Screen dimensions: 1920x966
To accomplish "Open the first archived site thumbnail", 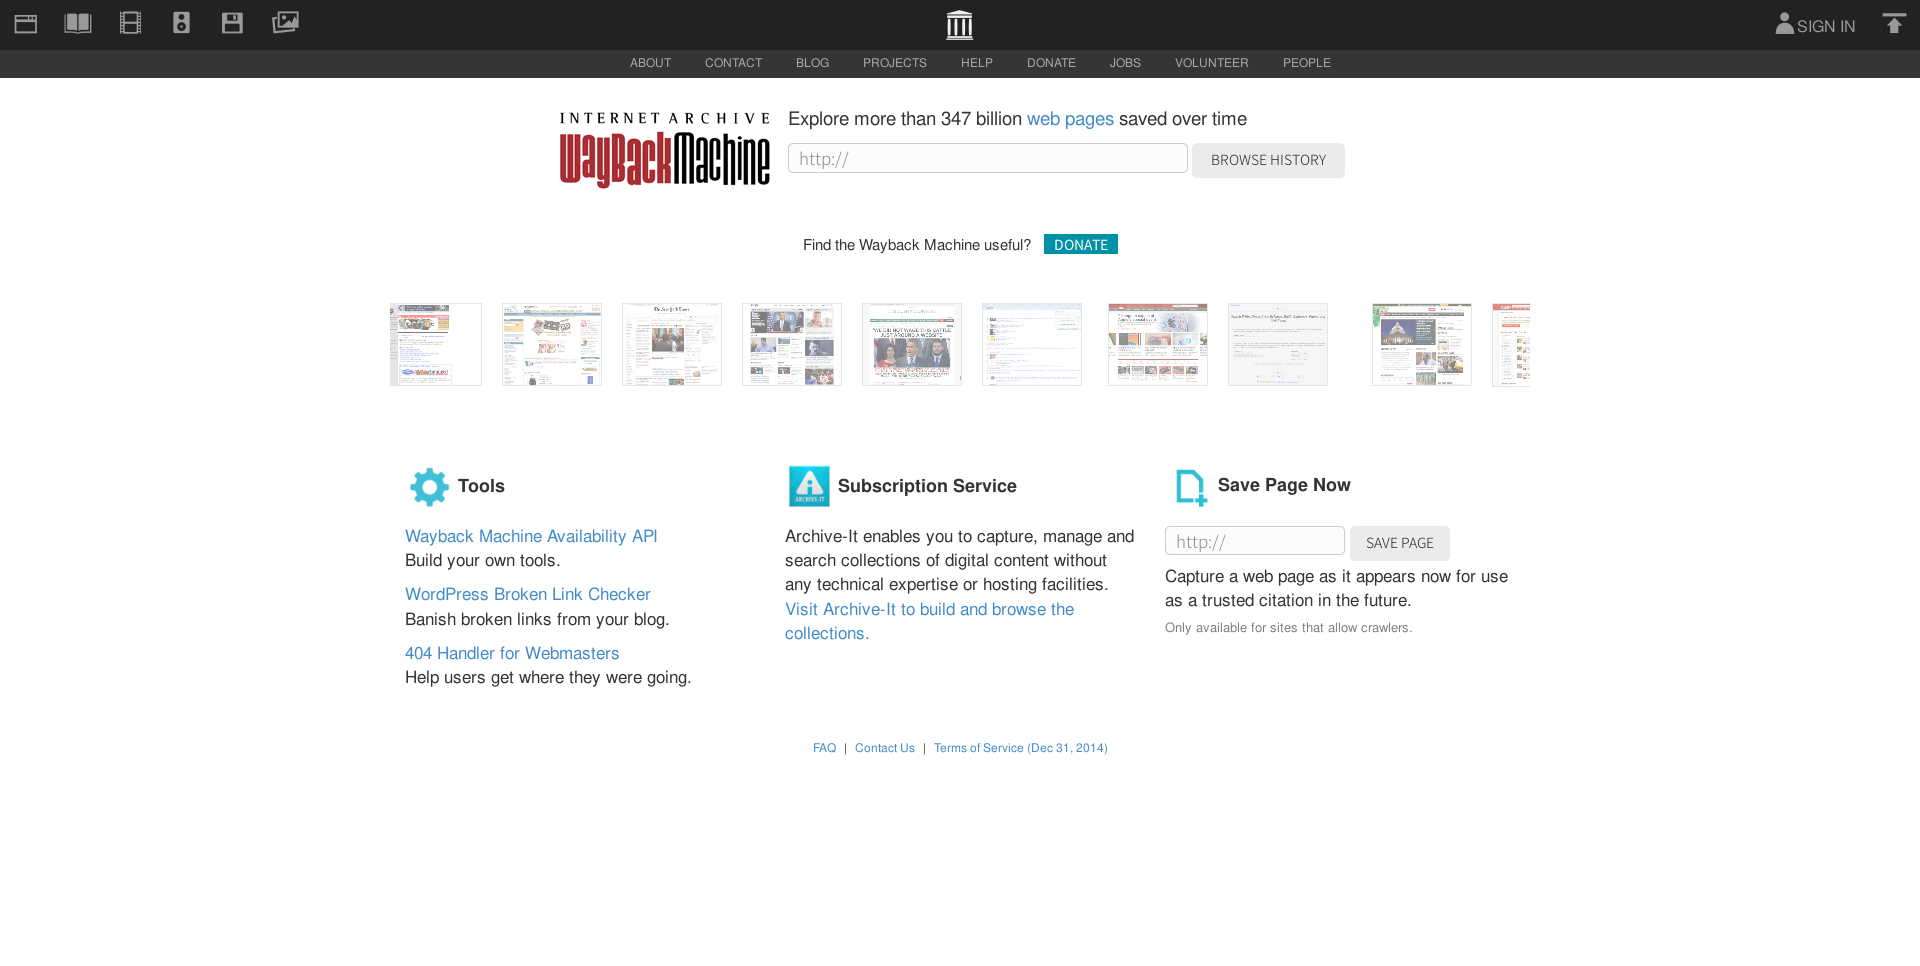I will click(435, 345).
